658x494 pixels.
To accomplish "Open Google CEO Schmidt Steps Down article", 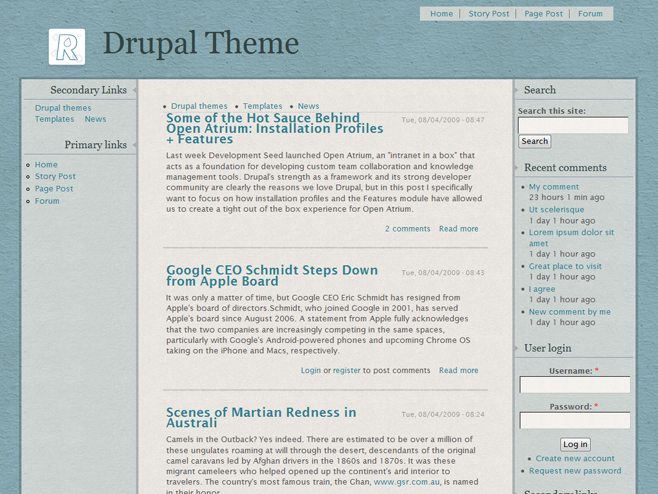I will [272, 276].
